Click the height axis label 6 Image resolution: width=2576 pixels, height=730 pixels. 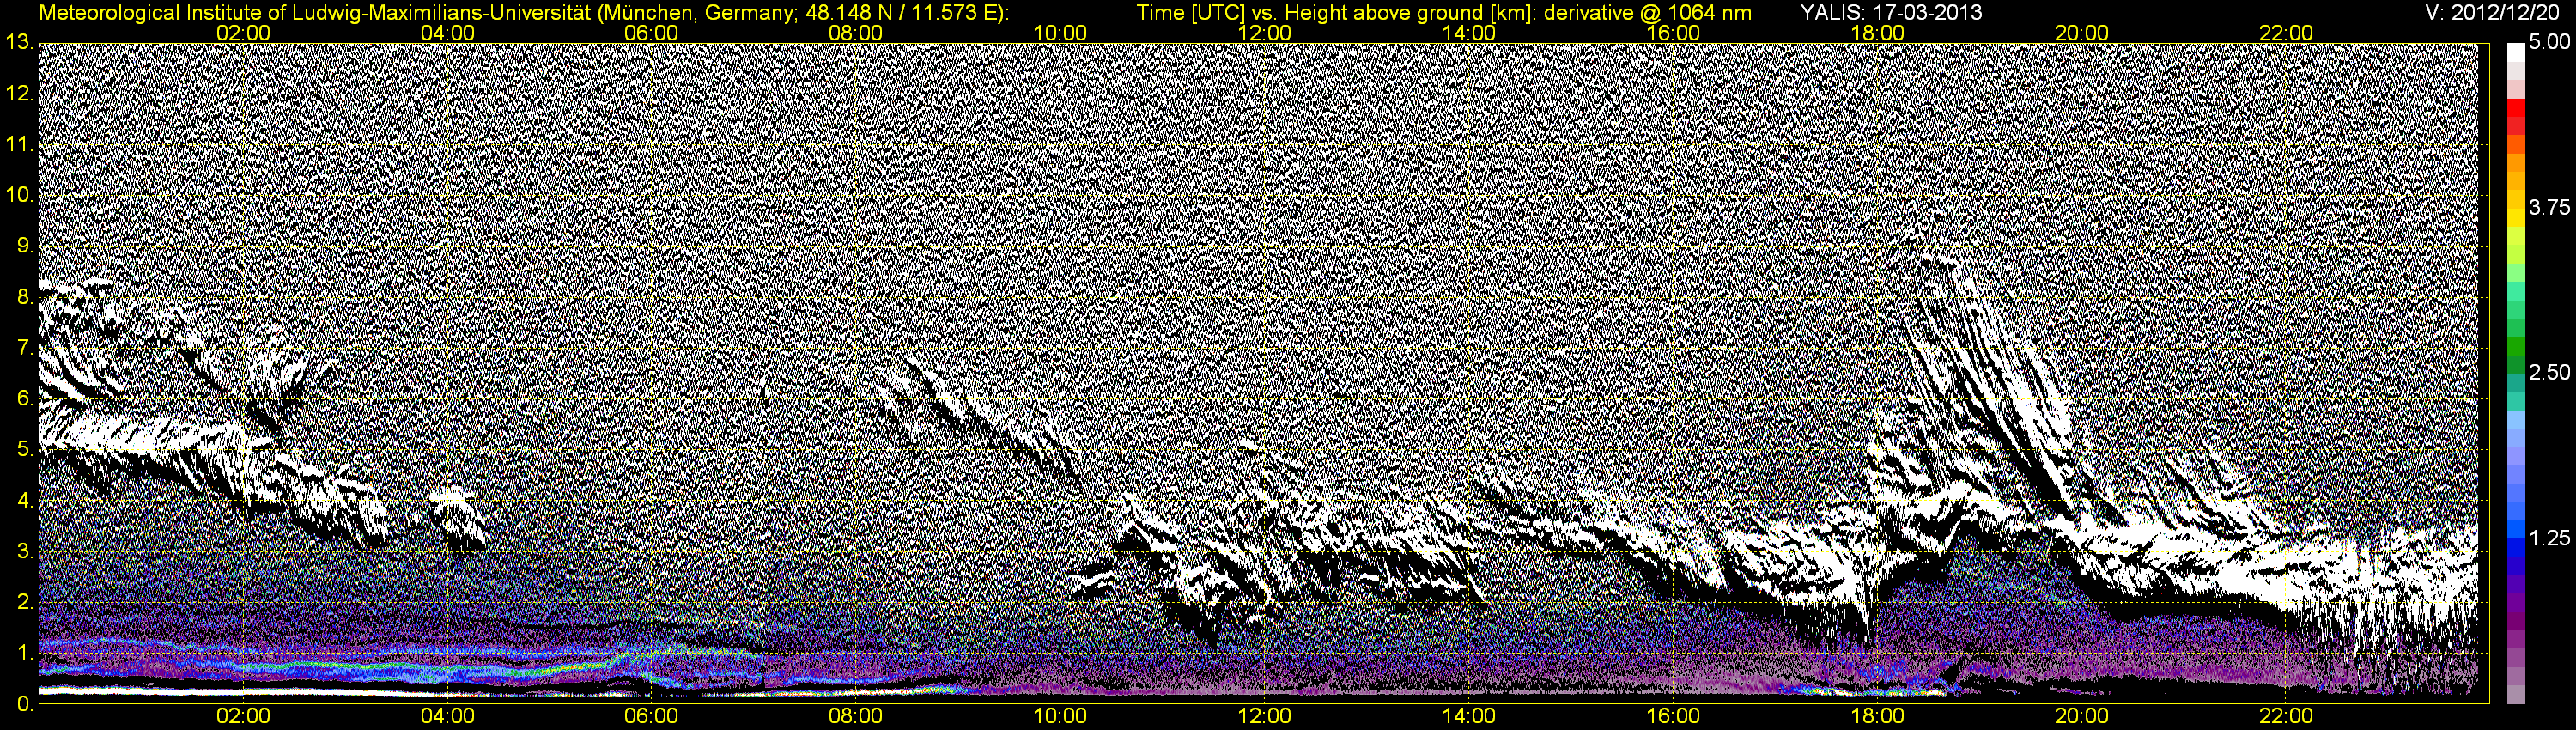[24, 399]
